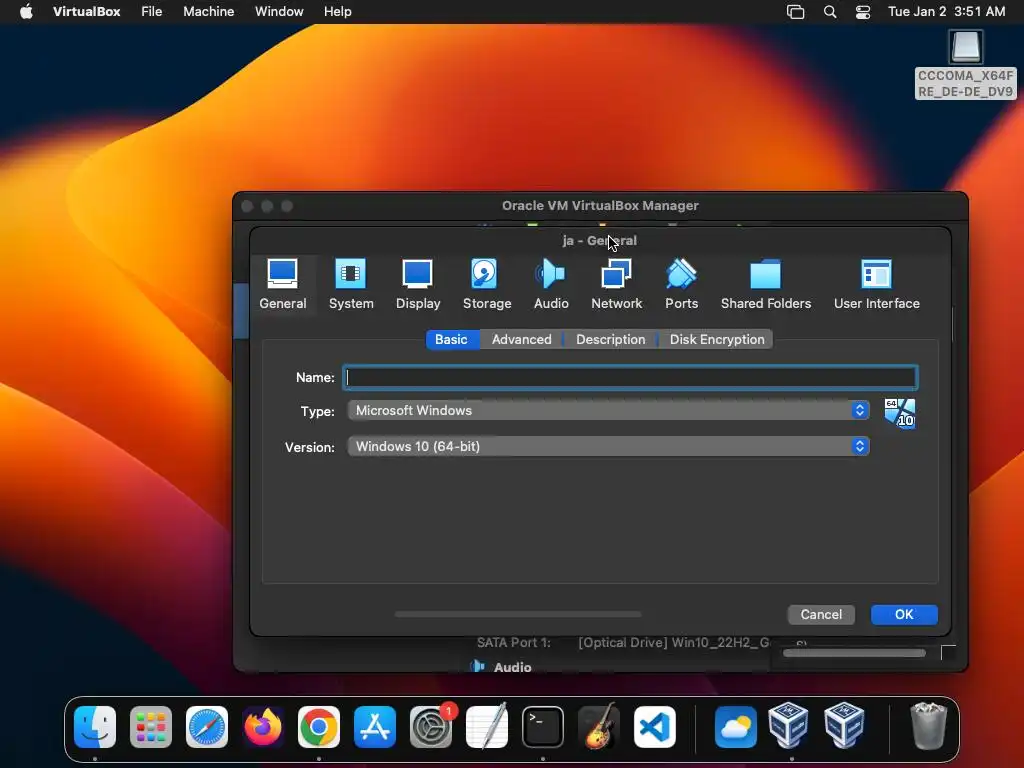The width and height of the screenshot is (1024, 768).
Task: Open Control Center in menu bar
Action: [863, 12]
